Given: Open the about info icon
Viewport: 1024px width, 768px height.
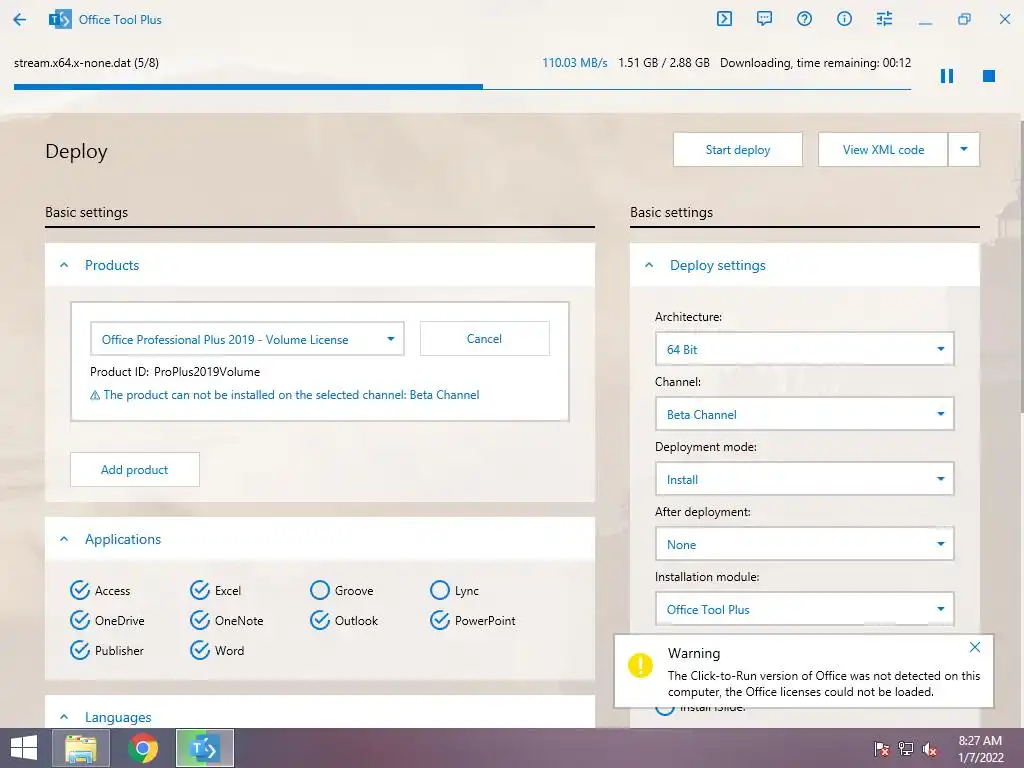Looking at the screenshot, I should point(844,18).
